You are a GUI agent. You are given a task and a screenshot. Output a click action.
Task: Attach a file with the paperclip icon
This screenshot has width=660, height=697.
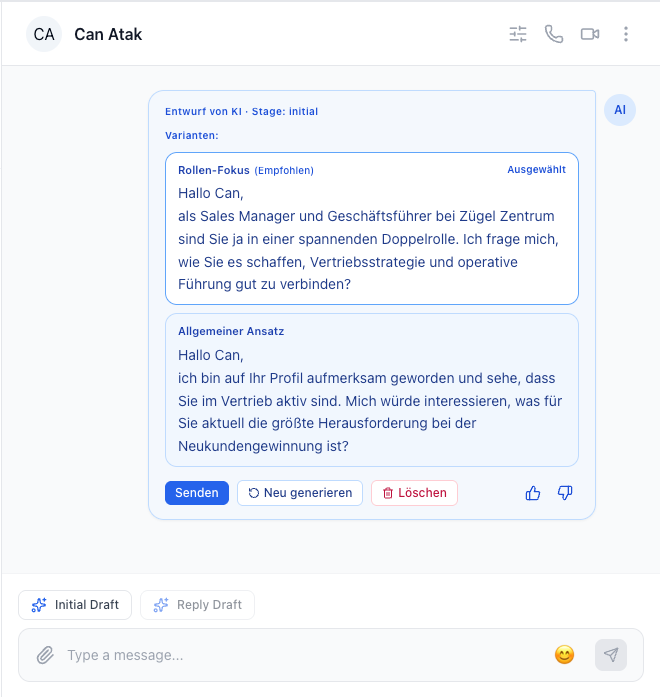[x=45, y=656]
